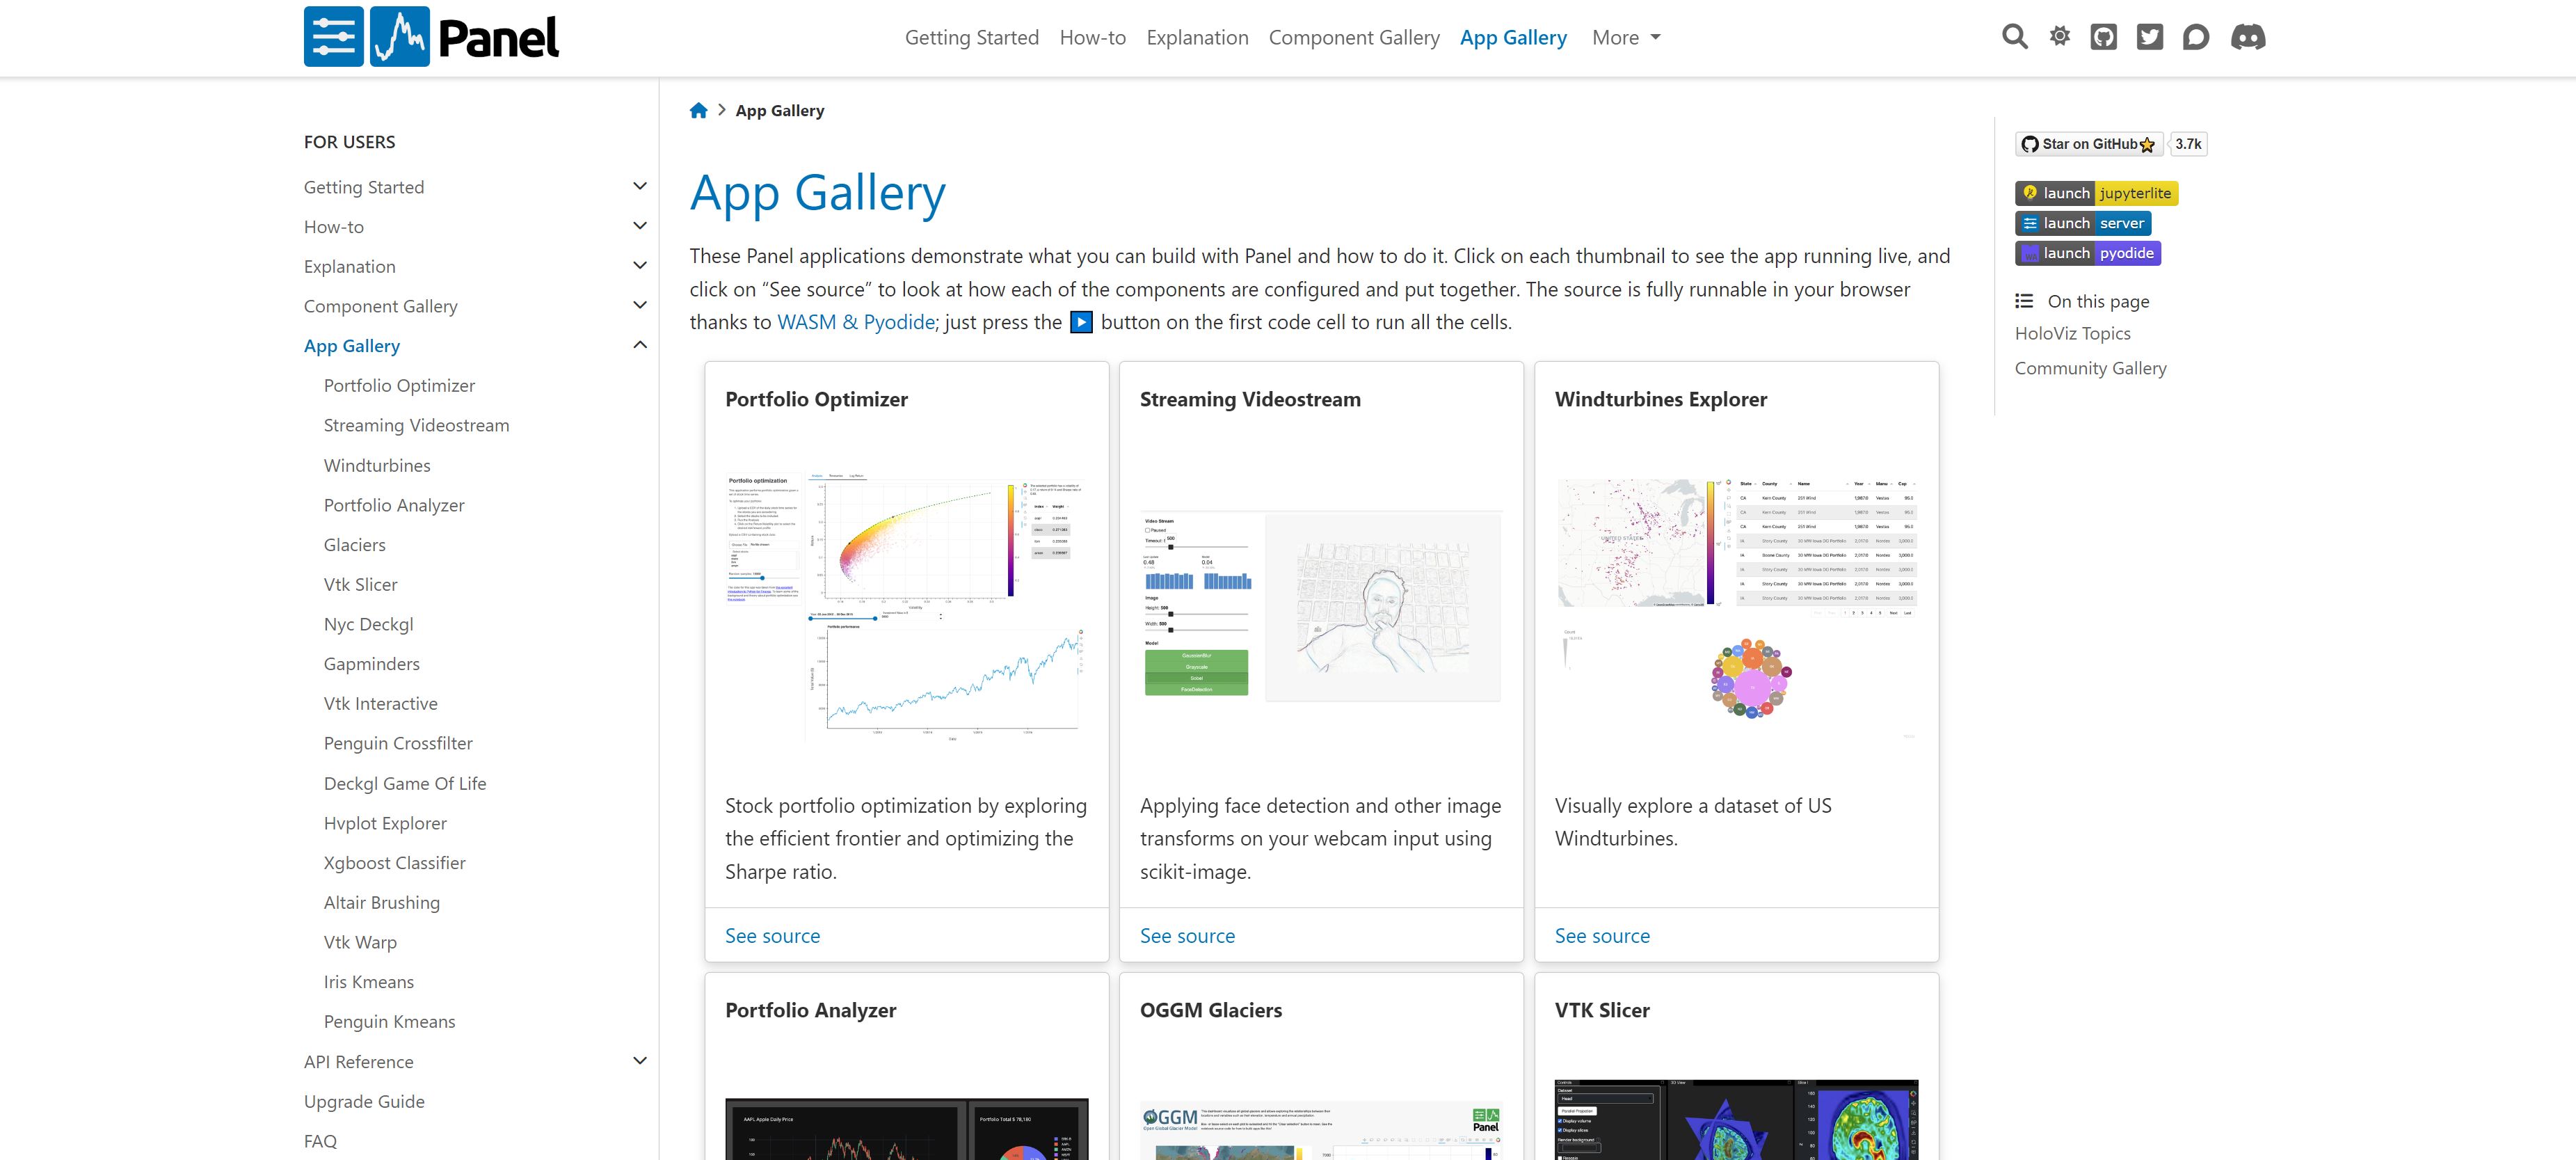The width and height of the screenshot is (2576, 1160).
Task: Toggle the light/dark theme icon
Action: [x=2059, y=37]
